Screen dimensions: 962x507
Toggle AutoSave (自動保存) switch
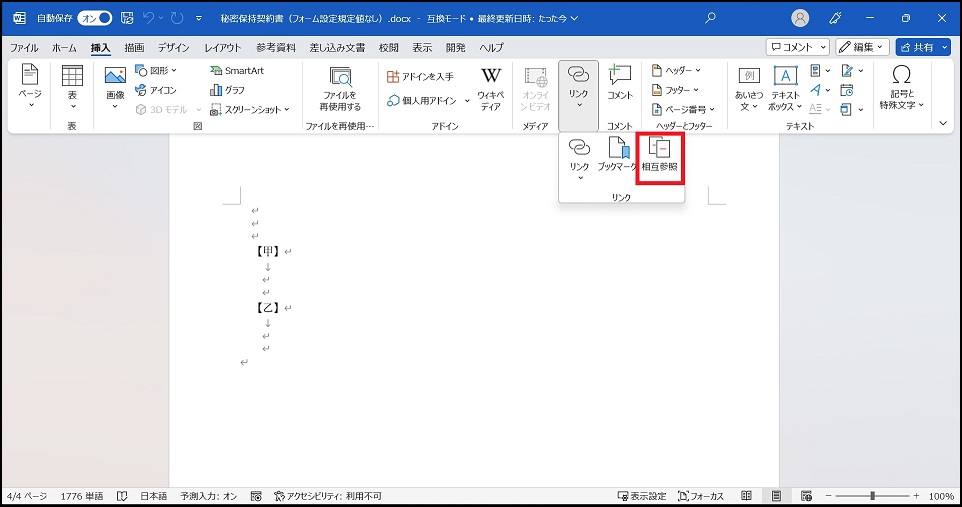[95, 18]
